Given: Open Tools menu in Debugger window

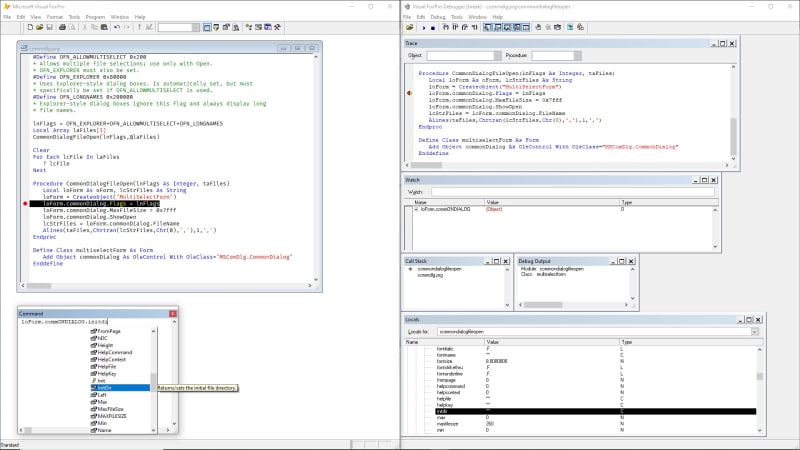Looking at the screenshot, I should pos(457,17).
